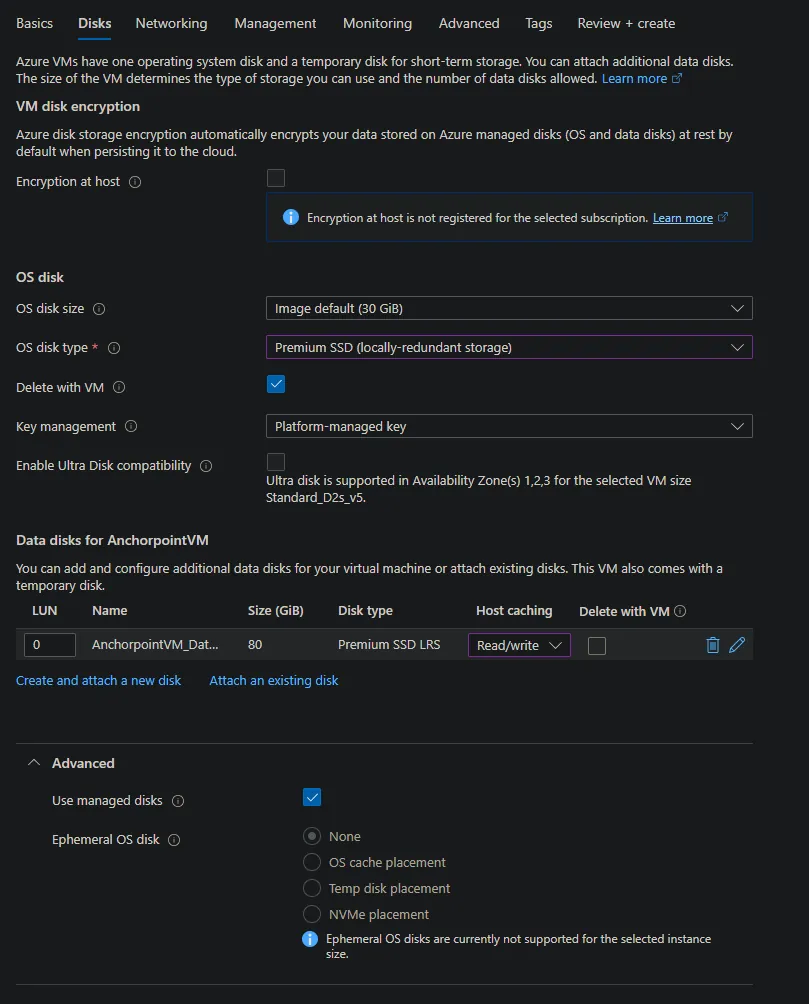Open the OS disk size dropdown
809x1004 pixels.
[508, 308]
